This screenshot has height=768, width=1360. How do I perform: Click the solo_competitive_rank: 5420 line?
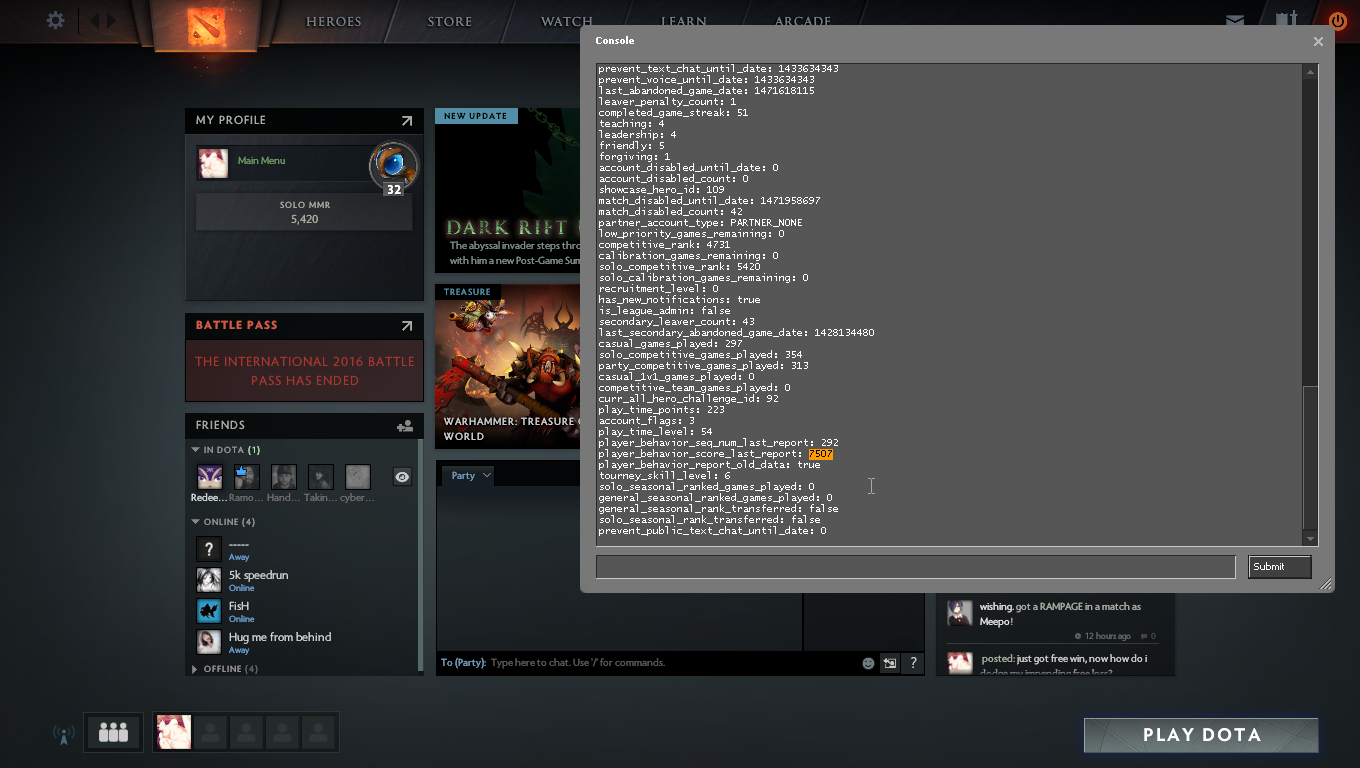(x=679, y=267)
